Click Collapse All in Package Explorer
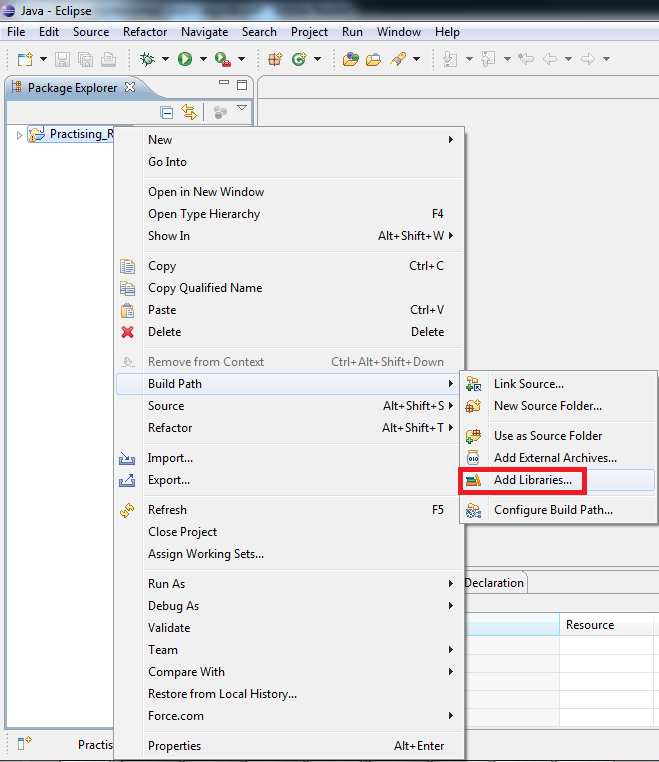 (166, 113)
